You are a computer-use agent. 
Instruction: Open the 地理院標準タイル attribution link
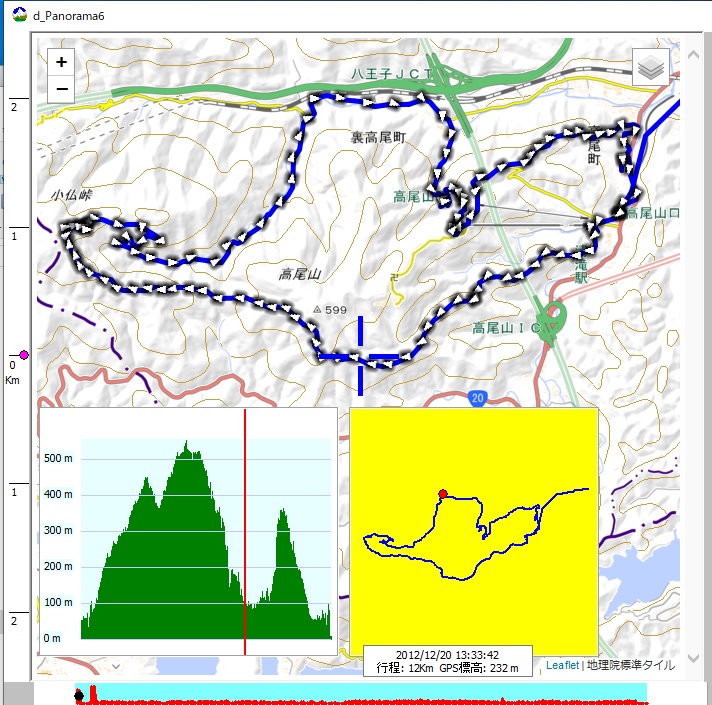click(x=630, y=665)
